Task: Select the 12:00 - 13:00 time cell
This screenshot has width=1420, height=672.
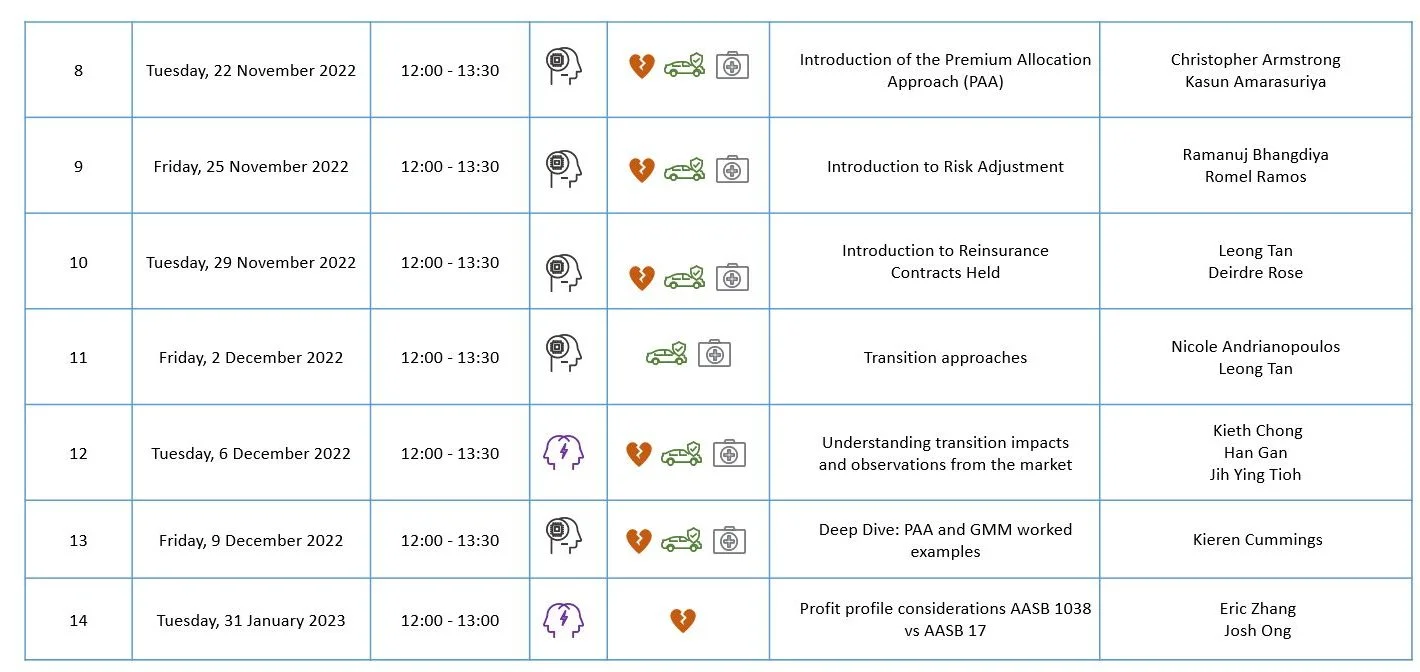Action: tap(450, 620)
